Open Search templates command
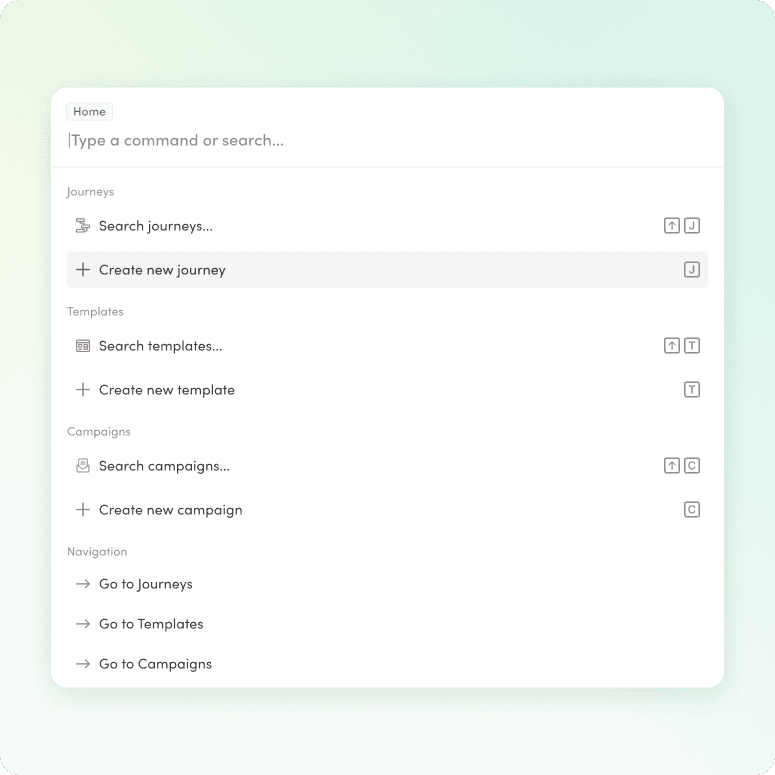This screenshot has height=775, width=775. point(388,346)
